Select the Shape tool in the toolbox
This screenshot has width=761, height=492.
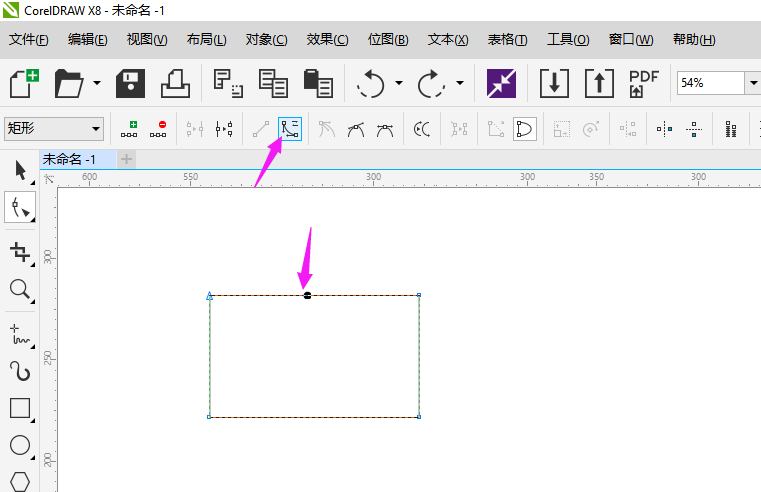pyautogui.click(x=20, y=207)
